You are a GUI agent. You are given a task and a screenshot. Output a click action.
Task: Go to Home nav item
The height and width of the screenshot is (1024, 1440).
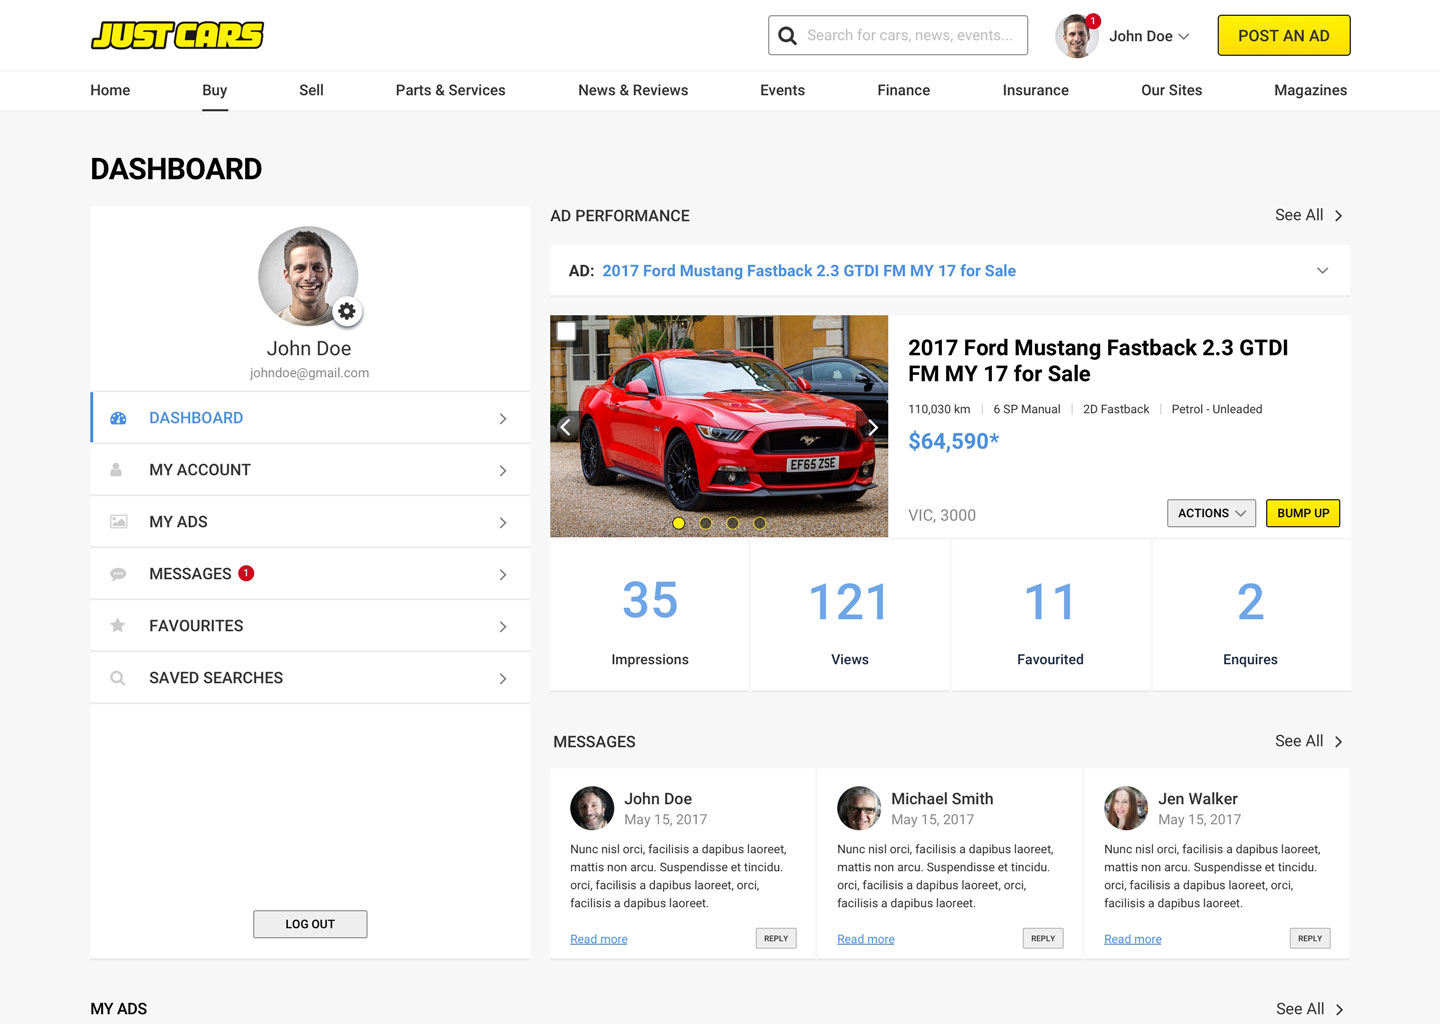tap(110, 90)
